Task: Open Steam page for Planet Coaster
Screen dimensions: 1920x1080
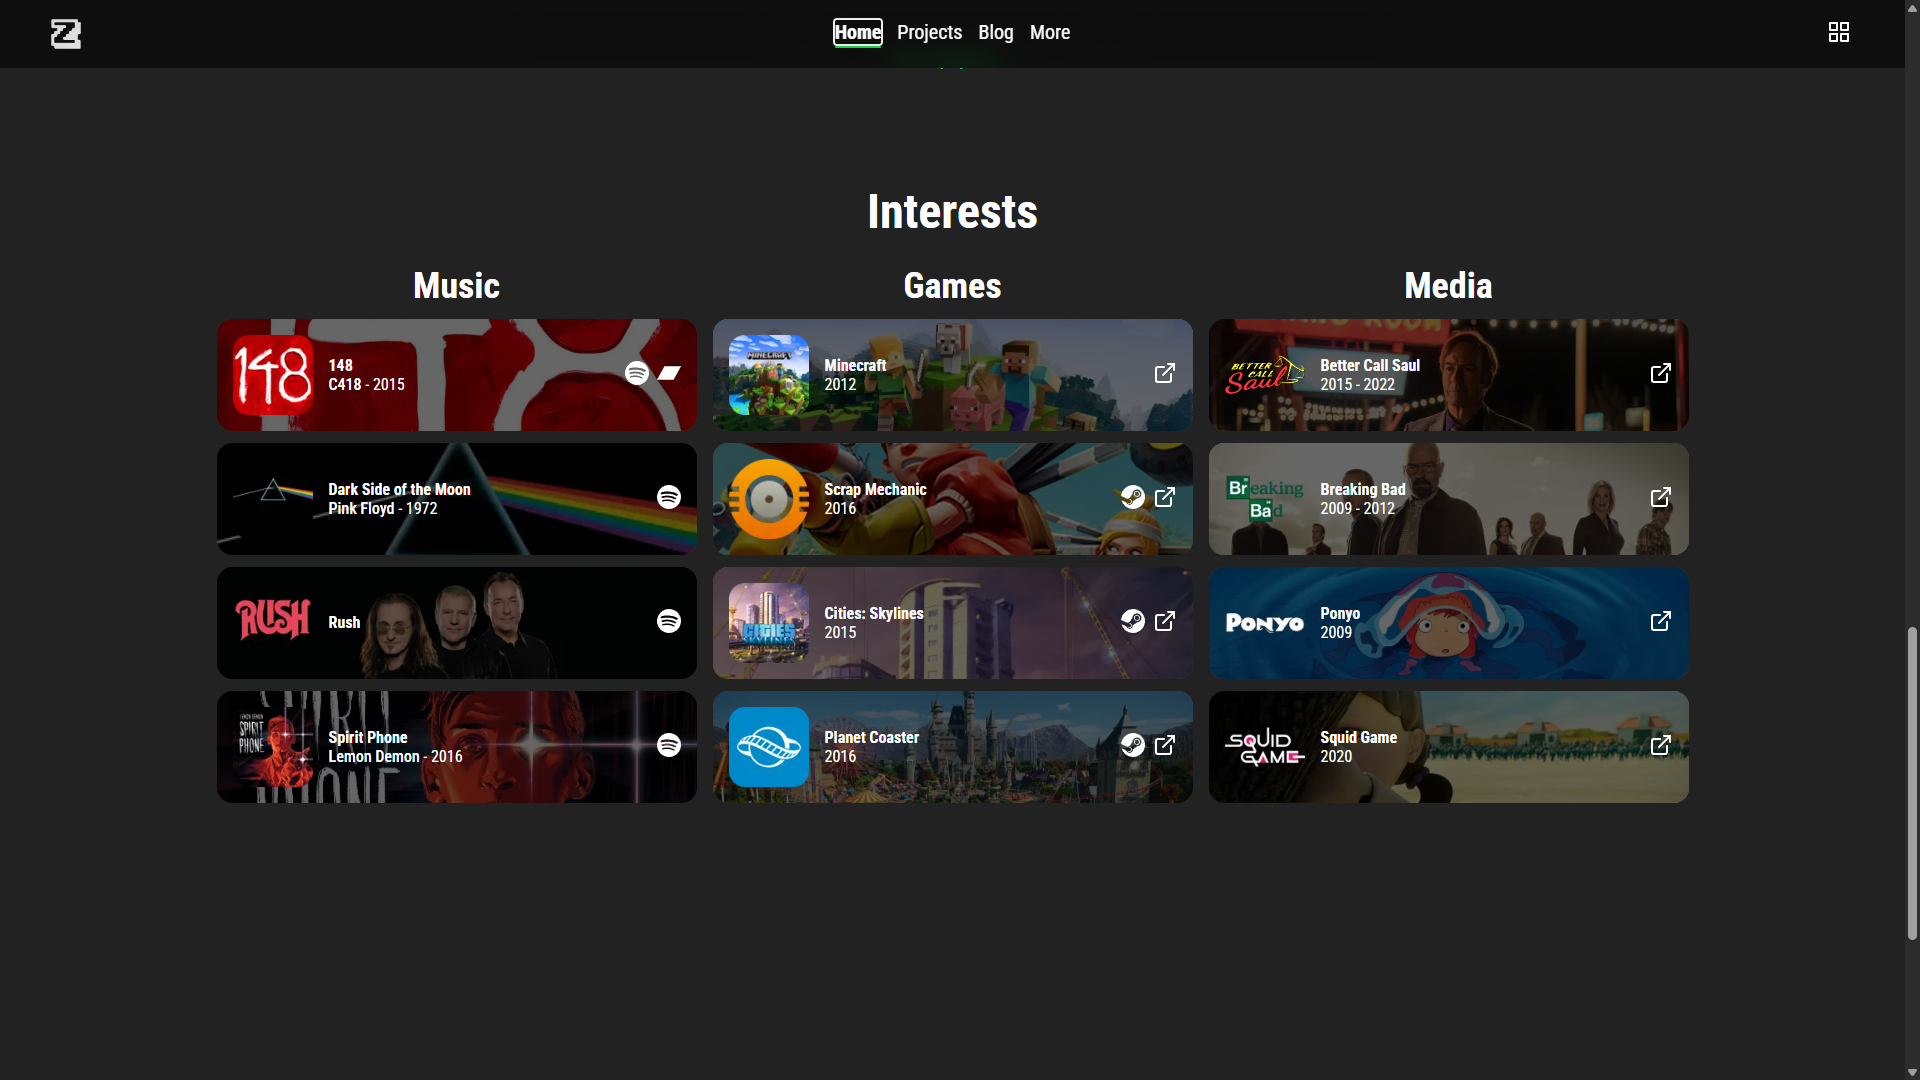Action: pyautogui.click(x=1133, y=745)
